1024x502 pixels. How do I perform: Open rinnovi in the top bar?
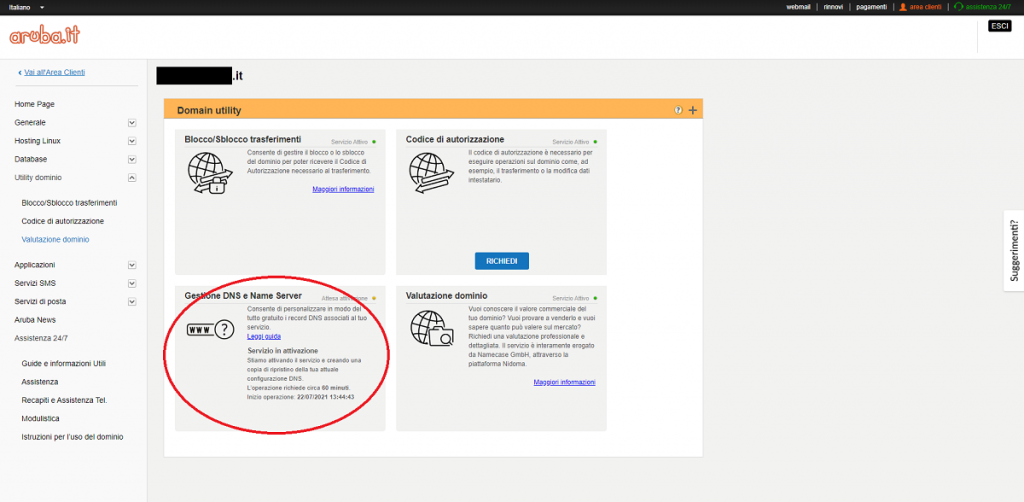coord(833,7)
